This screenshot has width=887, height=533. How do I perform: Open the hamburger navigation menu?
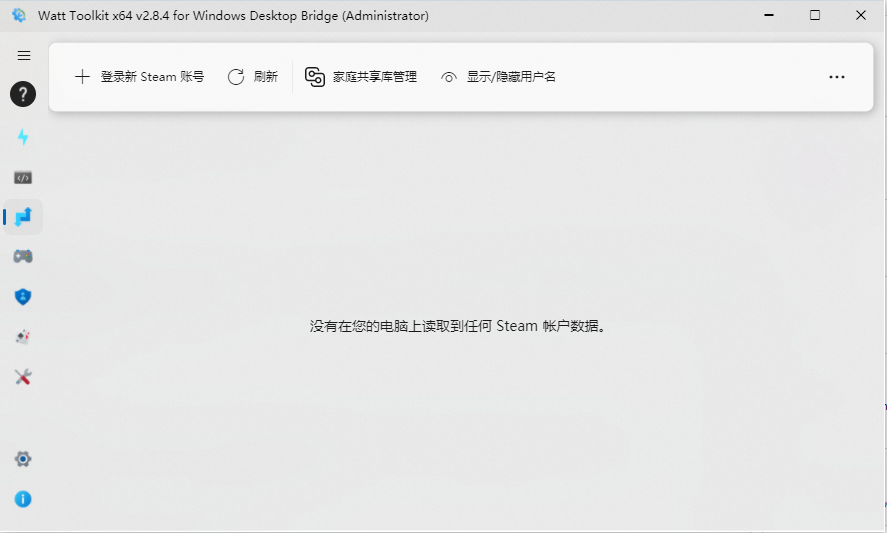click(x=24, y=55)
